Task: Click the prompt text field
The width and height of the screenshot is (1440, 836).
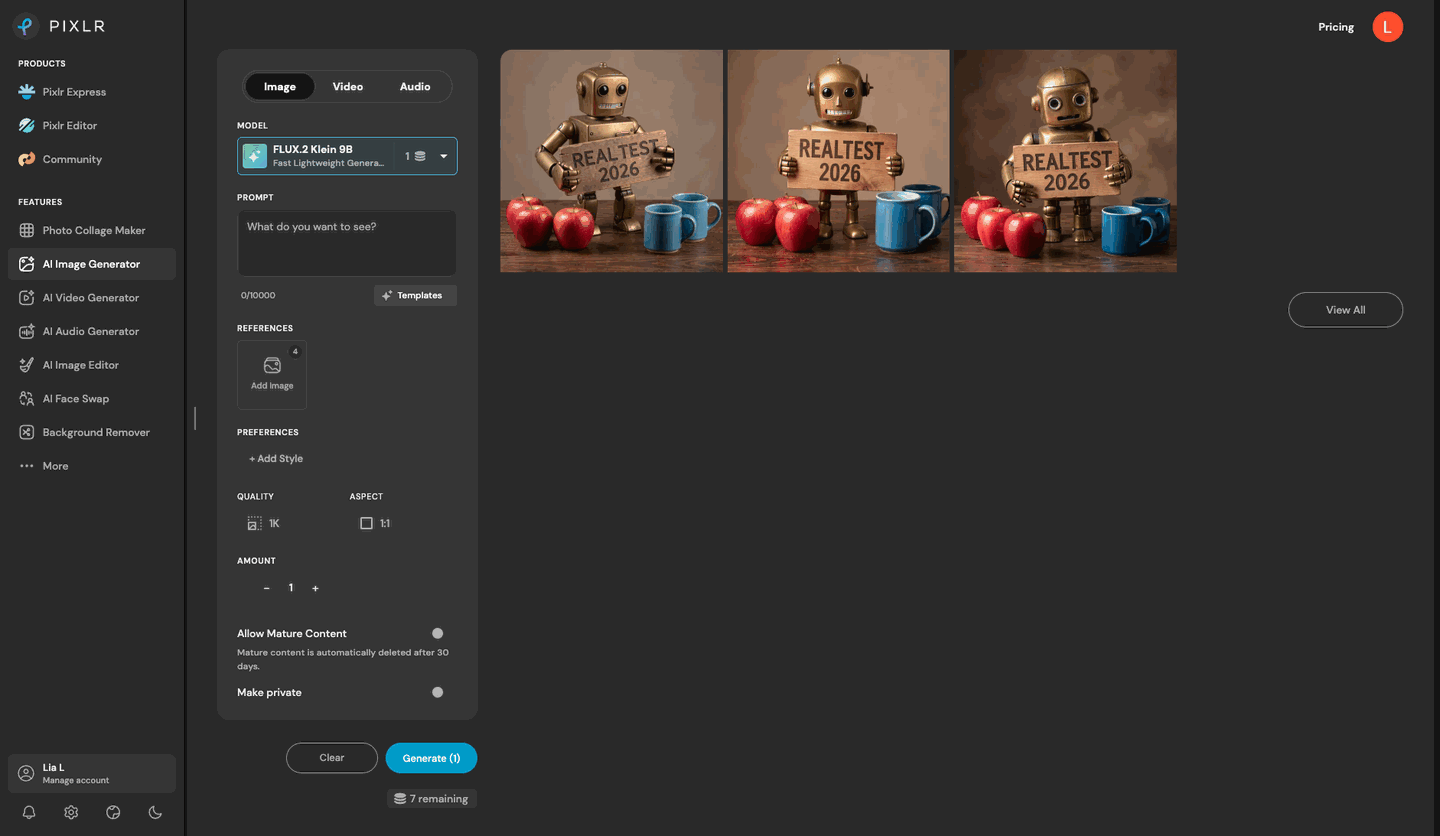Action: pos(347,243)
